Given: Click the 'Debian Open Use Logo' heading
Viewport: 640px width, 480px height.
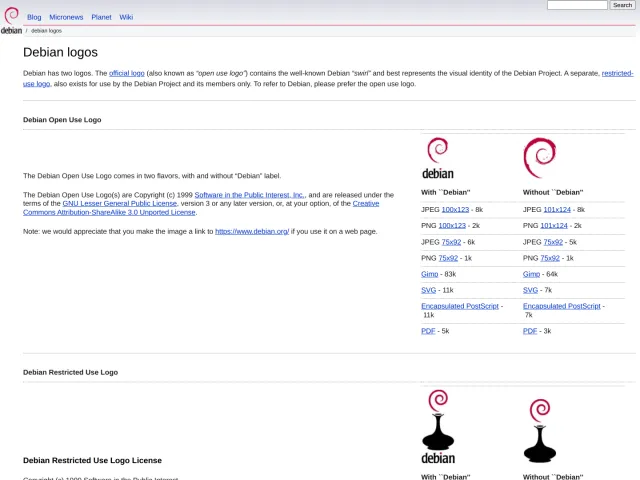Looking at the screenshot, I should pyautogui.click(x=62, y=120).
